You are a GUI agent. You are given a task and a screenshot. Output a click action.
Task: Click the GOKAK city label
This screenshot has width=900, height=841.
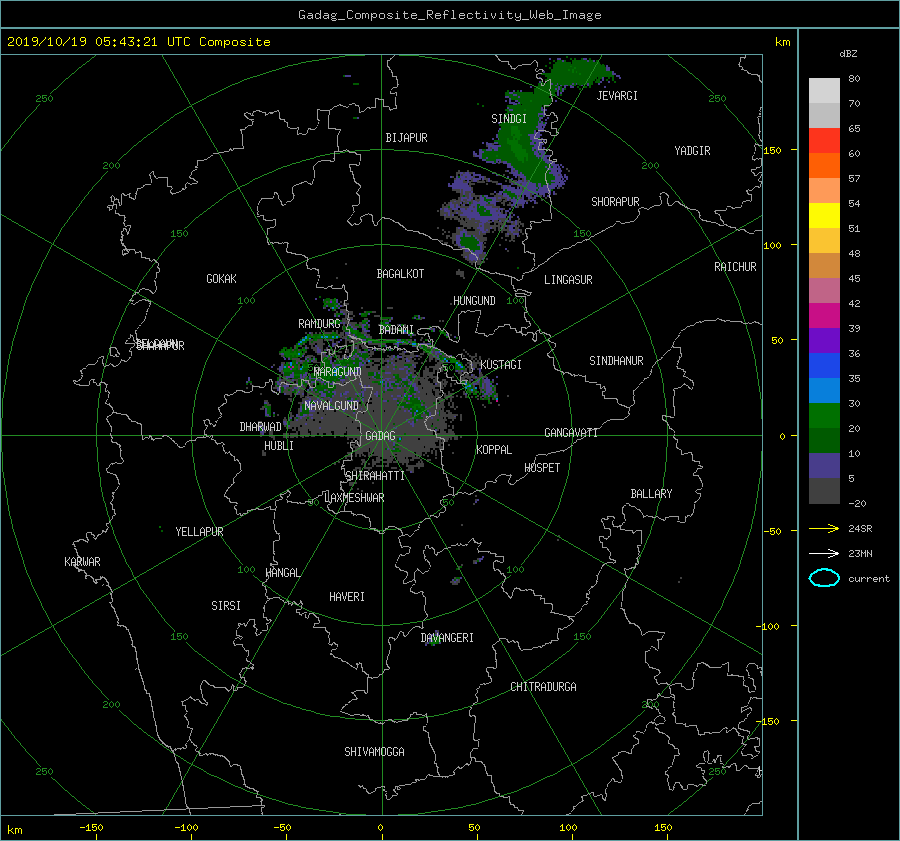tap(222, 279)
